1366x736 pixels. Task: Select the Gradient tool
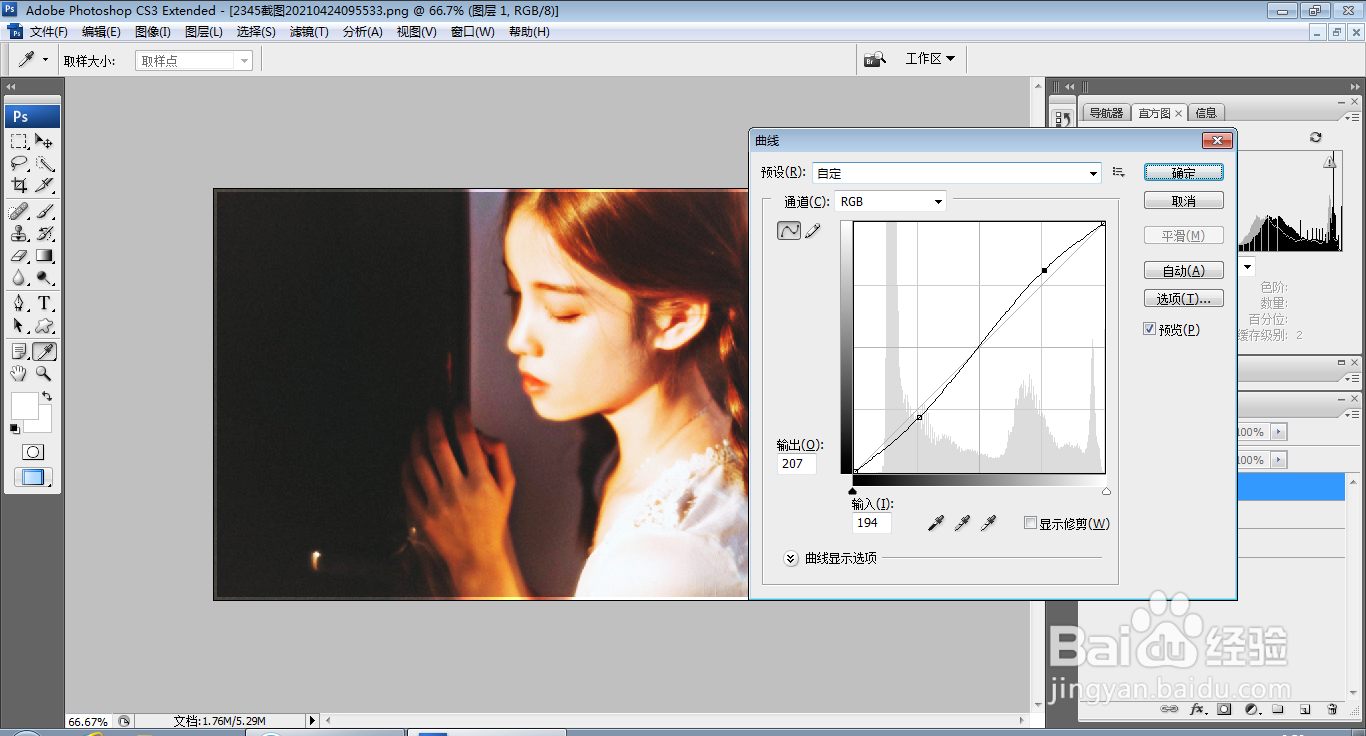44,255
